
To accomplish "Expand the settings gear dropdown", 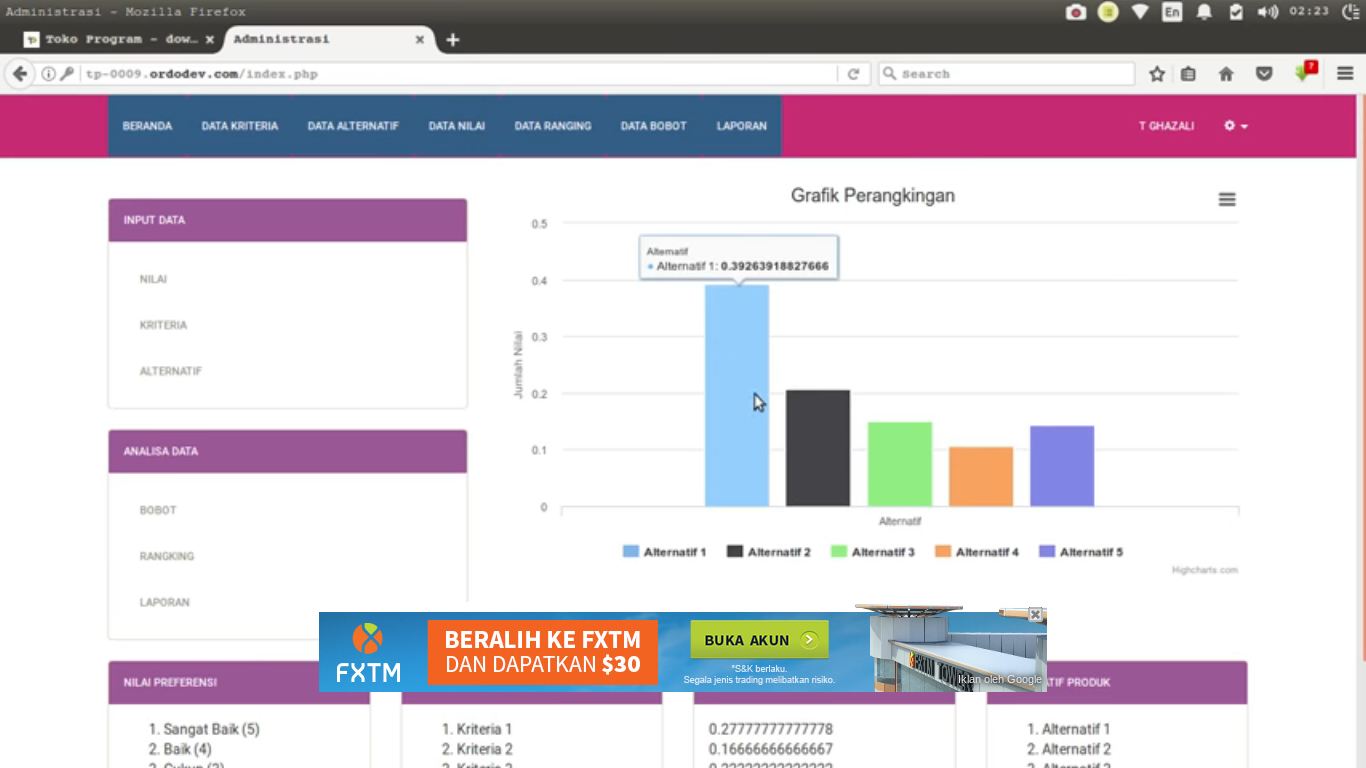I will pyautogui.click(x=1236, y=126).
